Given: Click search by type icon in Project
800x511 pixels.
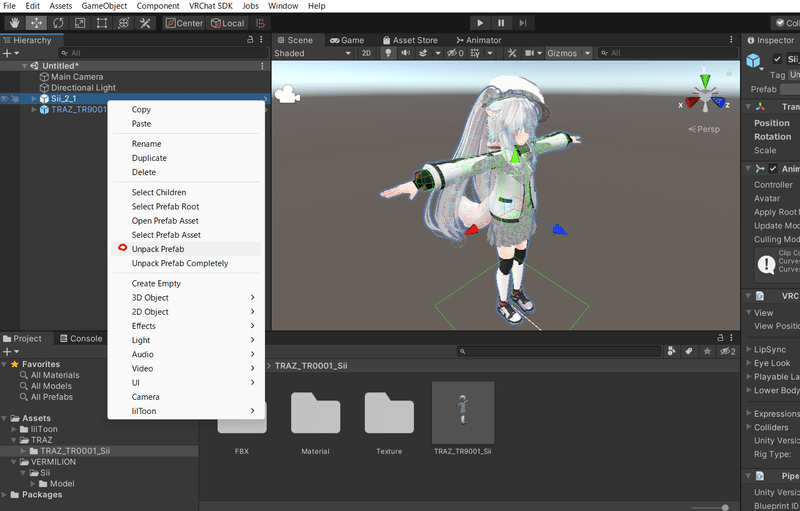Looking at the screenshot, I should (671, 351).
